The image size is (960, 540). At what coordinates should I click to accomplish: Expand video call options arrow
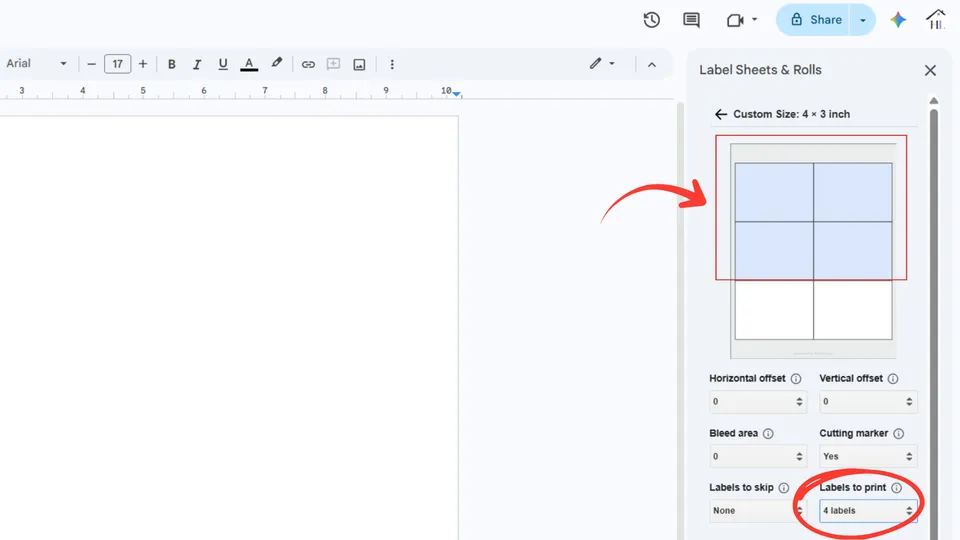point(754,20)
